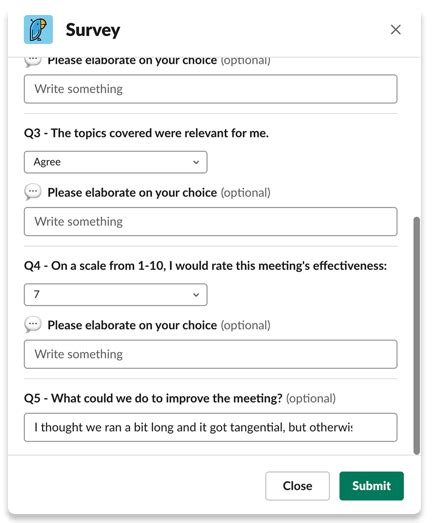Focus the Q4 elaboration Write something field
This screenshot has height=523, width=432.
point(210,354)
